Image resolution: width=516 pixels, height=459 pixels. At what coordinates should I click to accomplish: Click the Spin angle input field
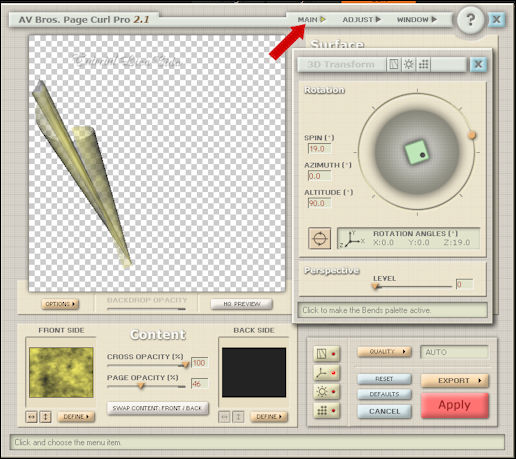click(x=319, y=149)
